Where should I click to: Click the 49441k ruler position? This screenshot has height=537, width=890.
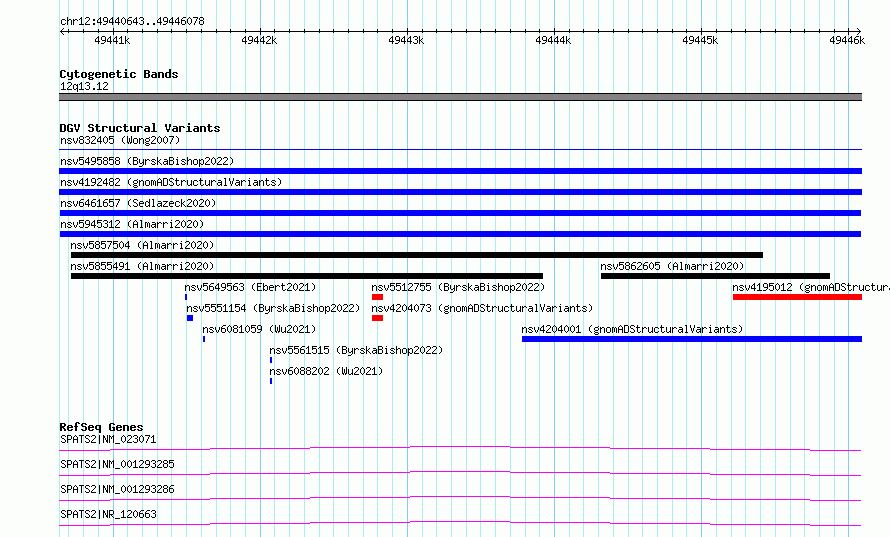click(112, 40)
